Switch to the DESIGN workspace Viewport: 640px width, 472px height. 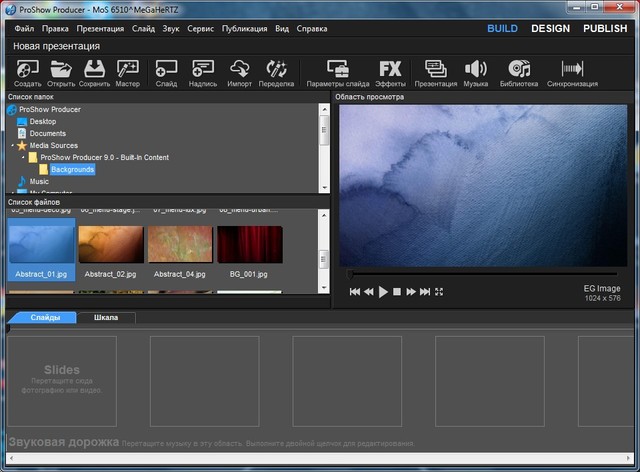tap(550, 29)
